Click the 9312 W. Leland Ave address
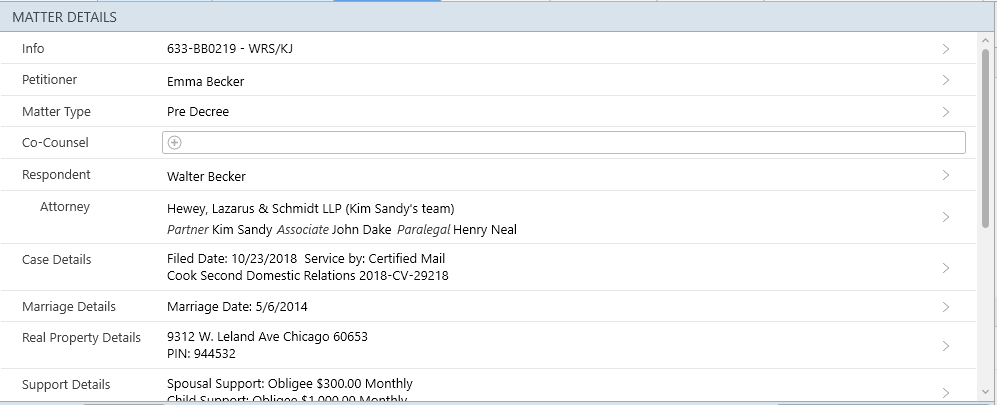The width and height of the screenshot is (997, 405). coord(267,337)
